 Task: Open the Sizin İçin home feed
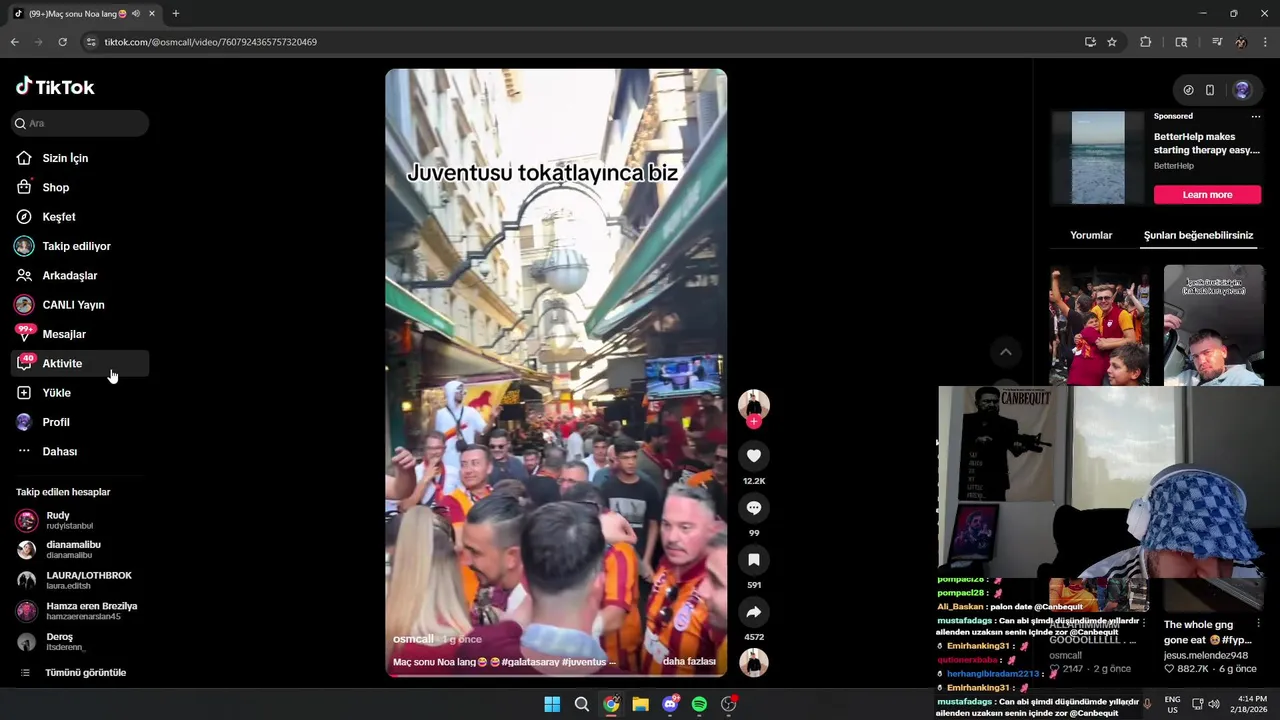tap(65, 158)
